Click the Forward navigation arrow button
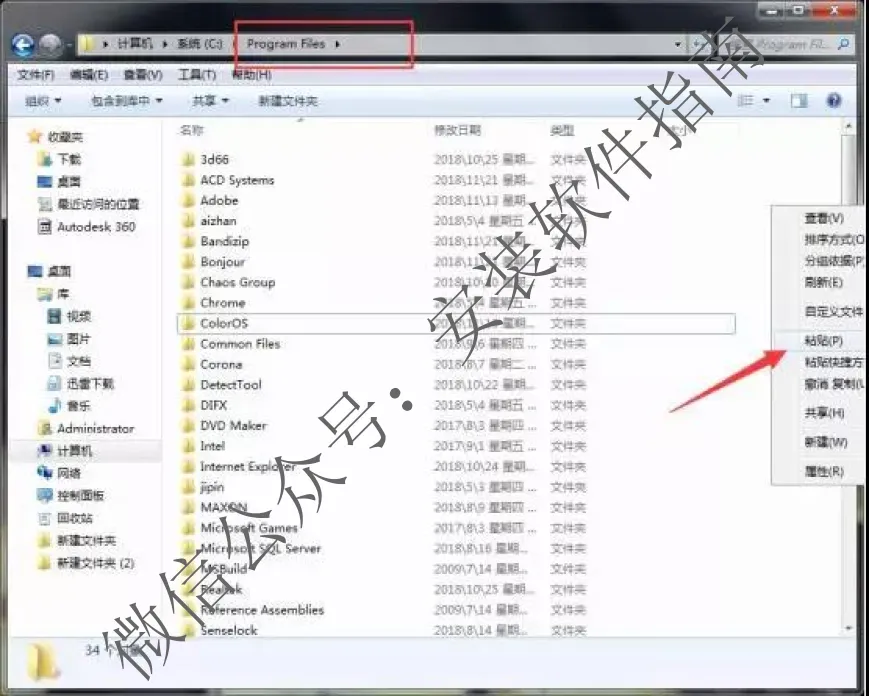Image resolution: width=869 pixels, height=696 pixels. click(51, 45)
